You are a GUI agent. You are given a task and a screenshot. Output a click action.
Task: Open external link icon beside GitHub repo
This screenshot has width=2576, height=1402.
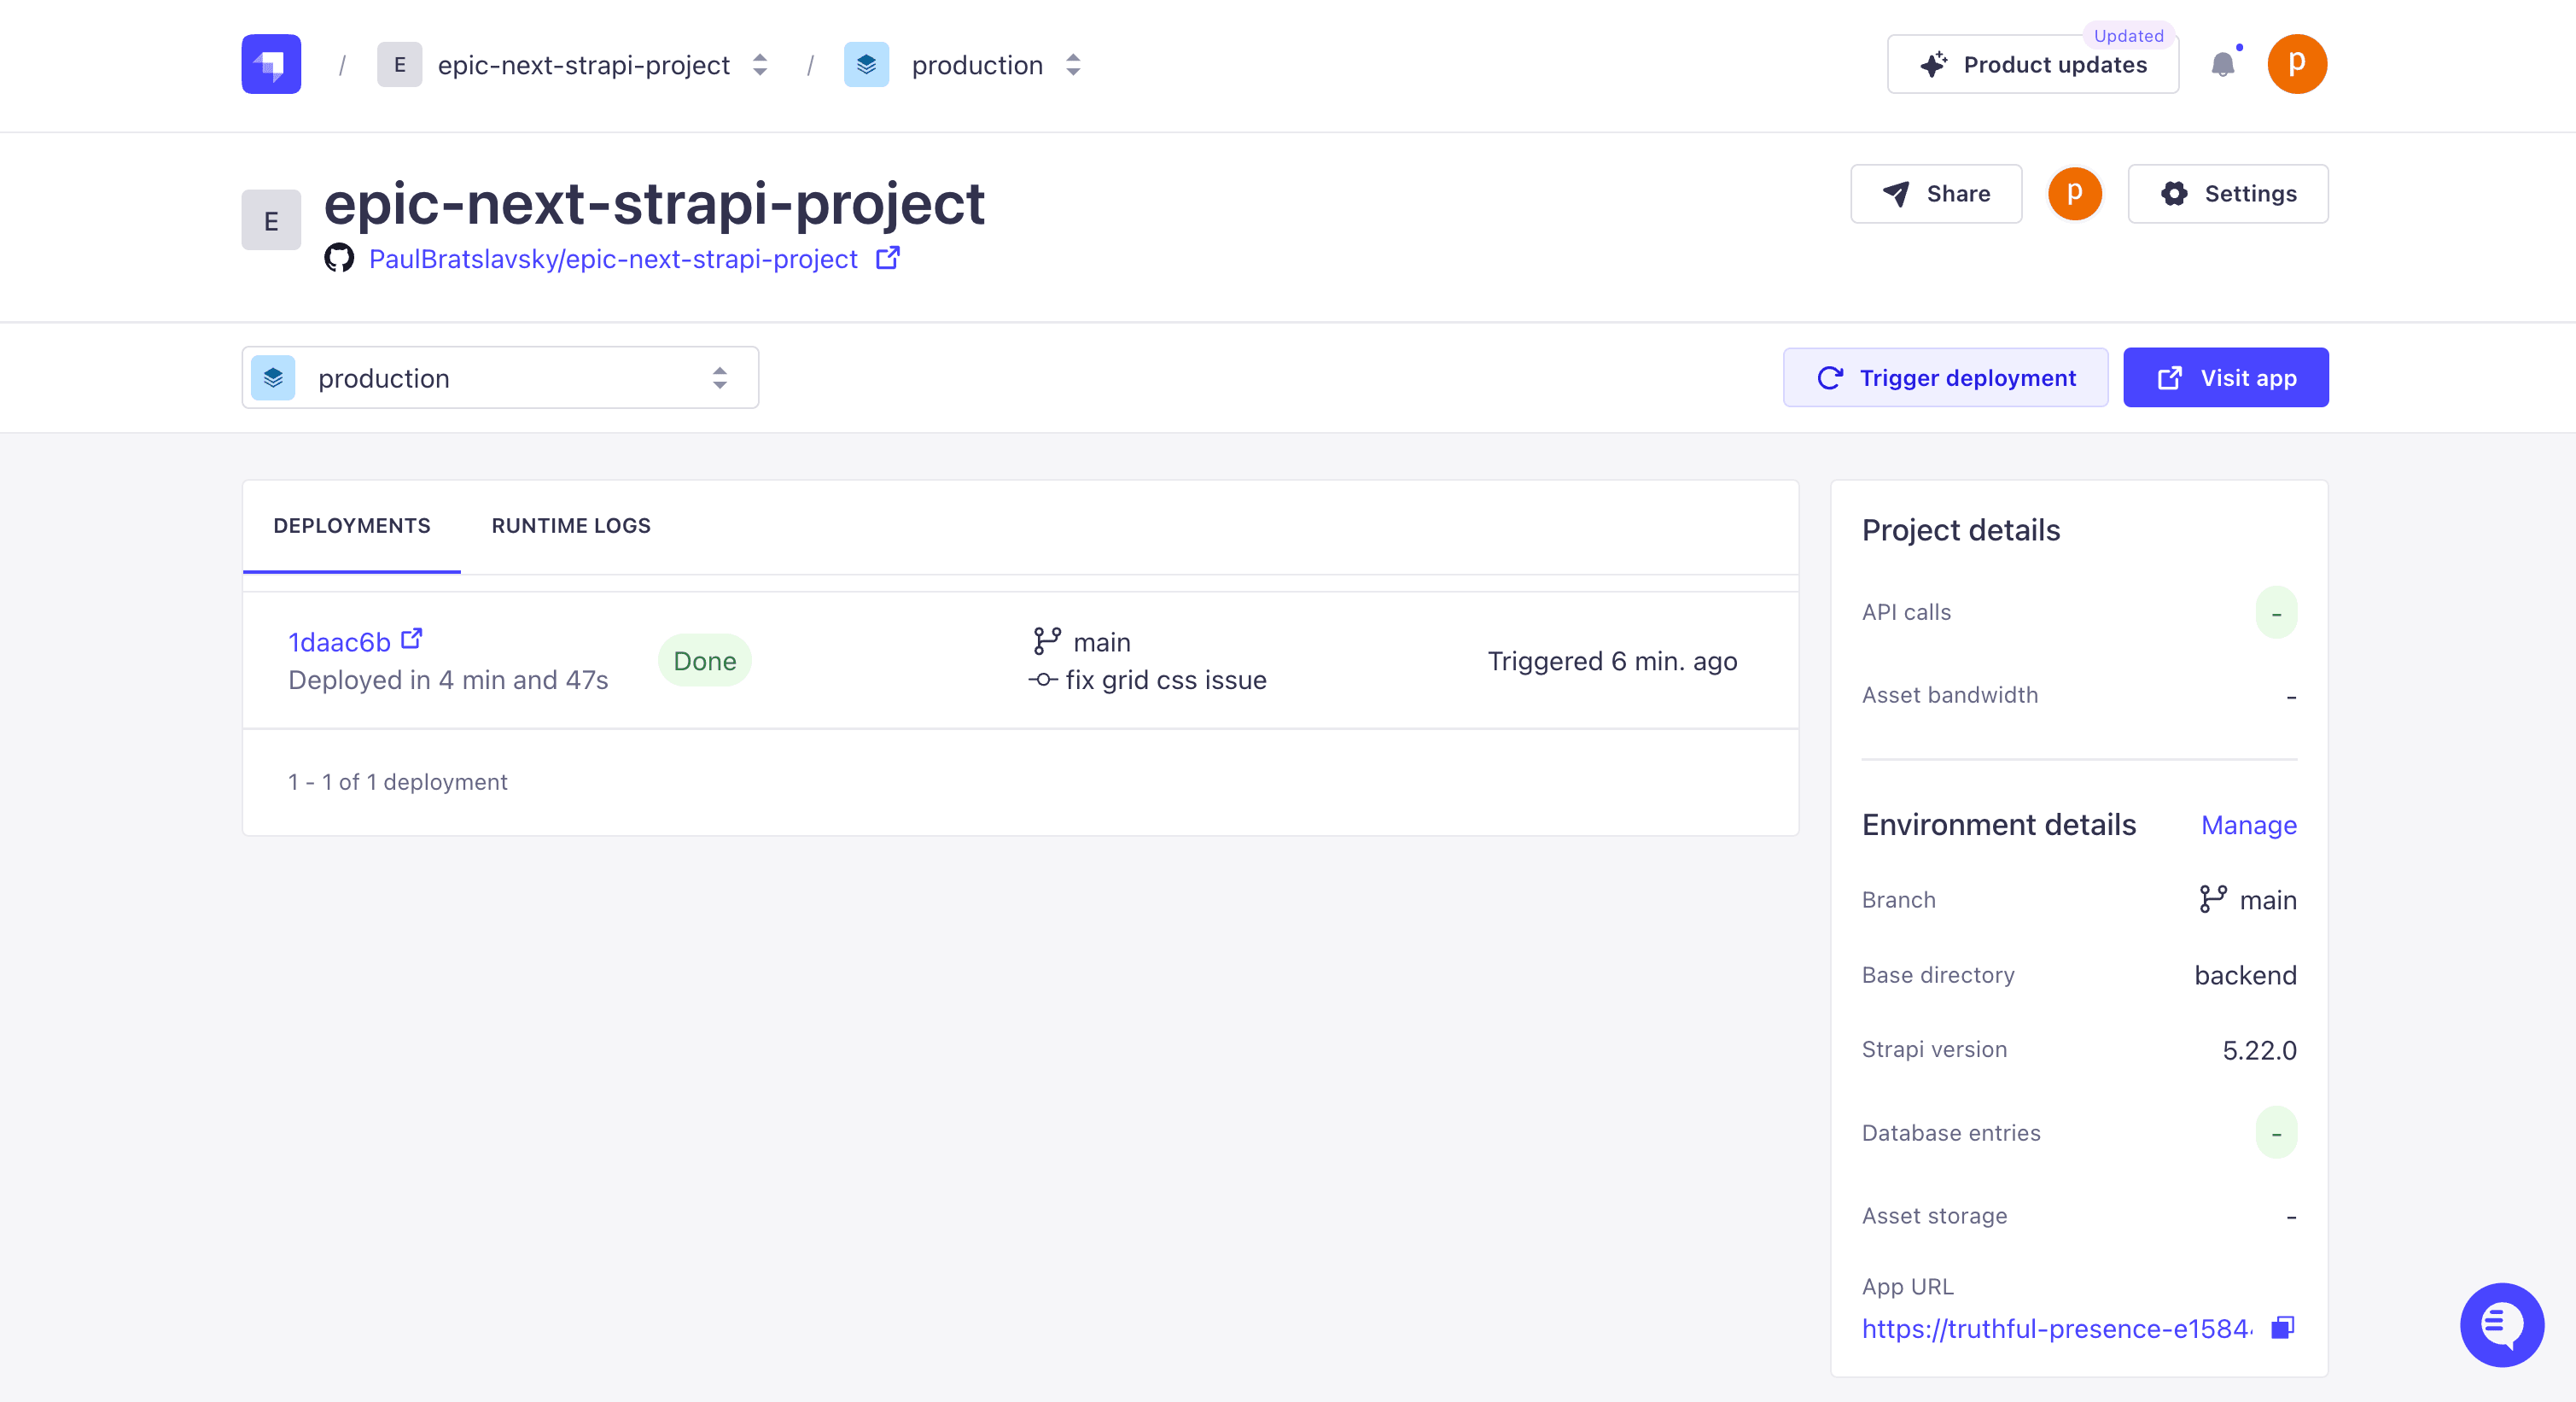click(x=888, y=258)
